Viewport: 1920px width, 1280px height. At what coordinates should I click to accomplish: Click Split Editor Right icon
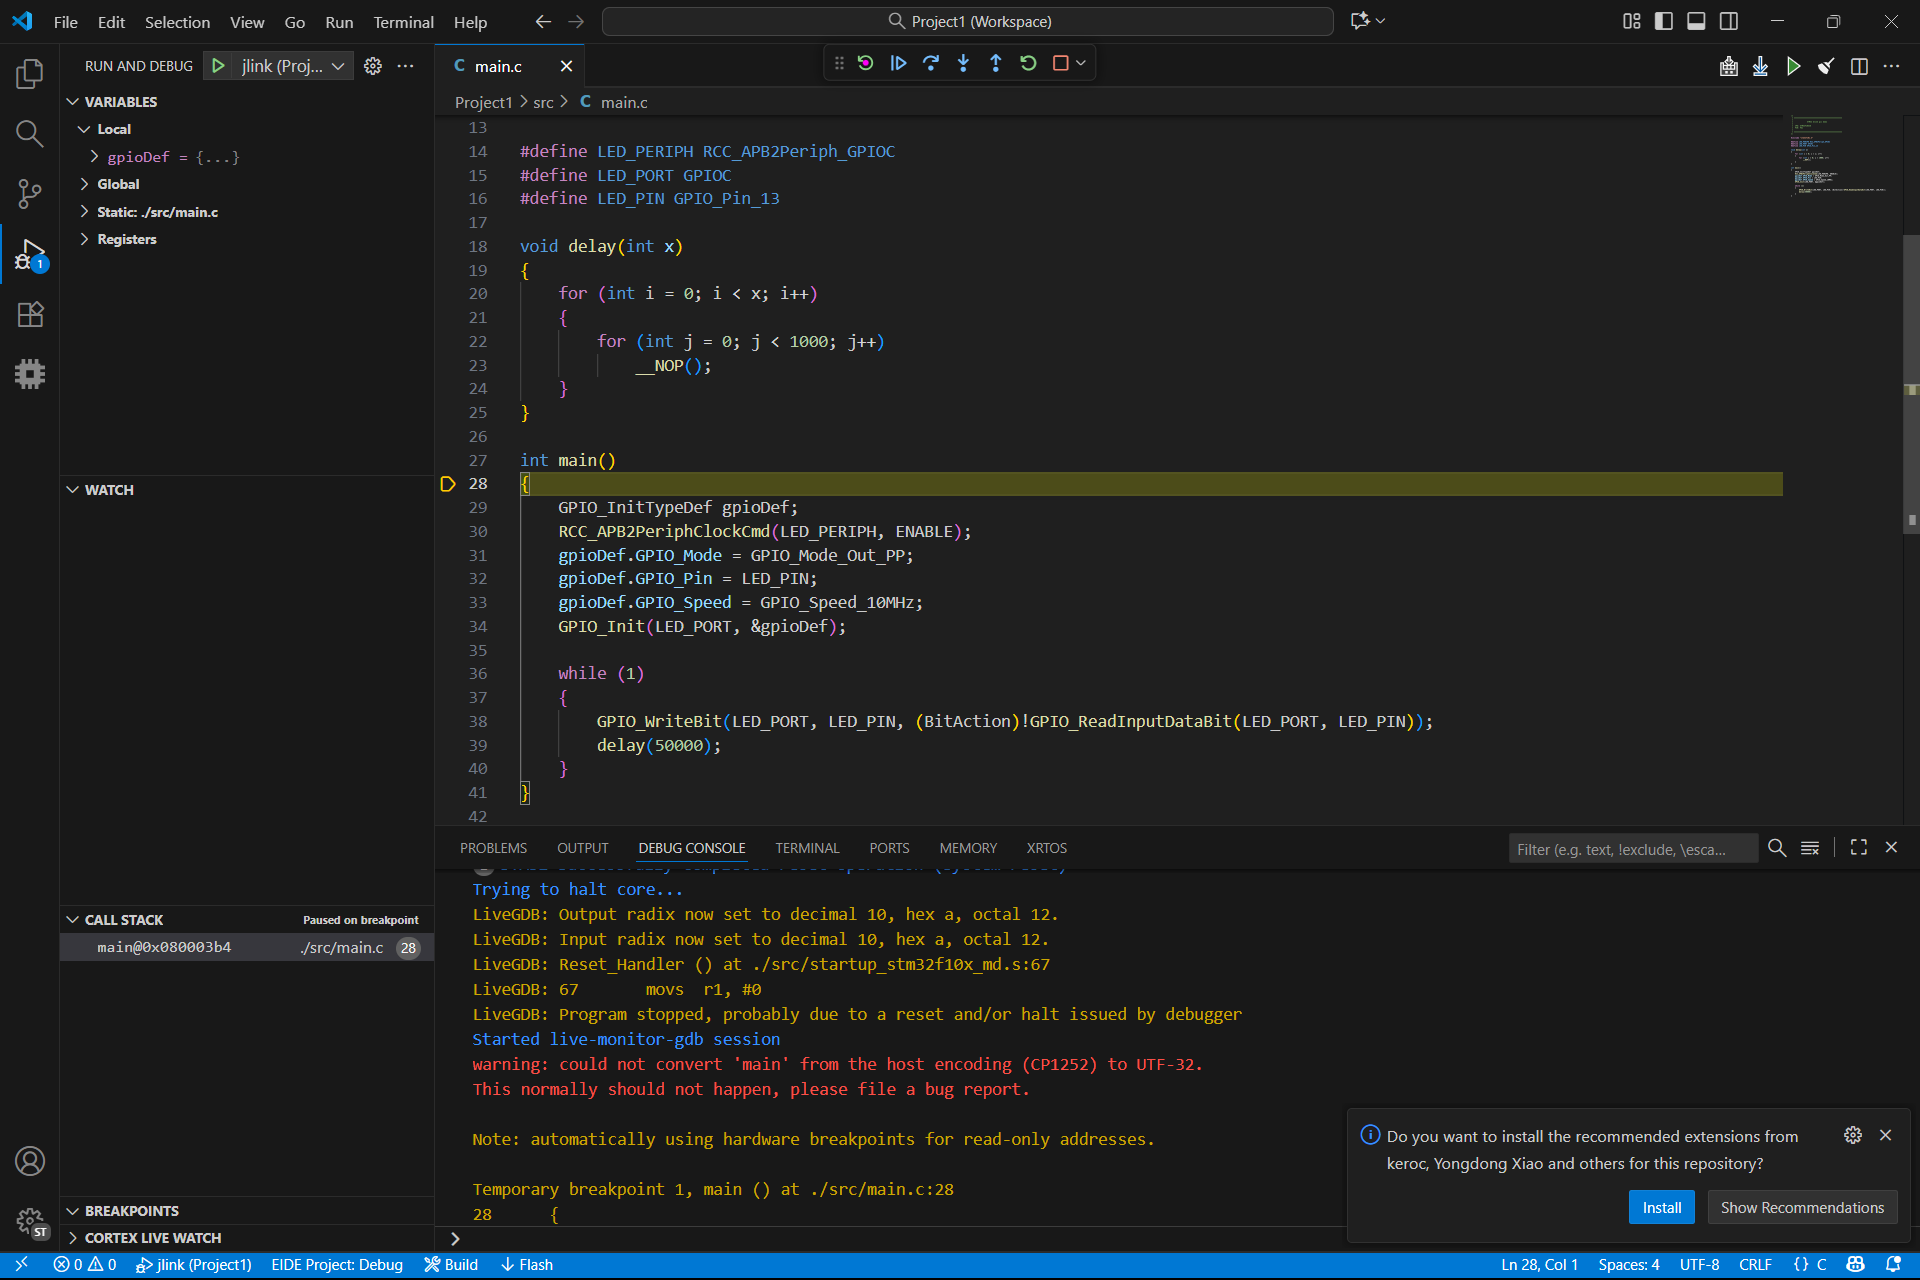1859,66
